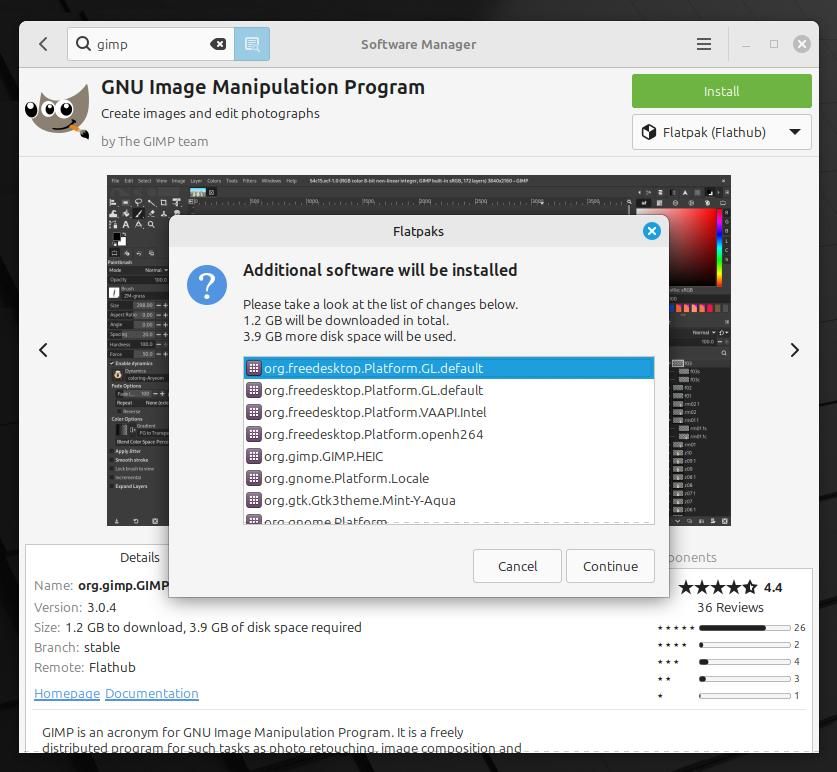Select org.gtk.Gtk3theme.Mint-Y-Aqua entry
Viewport: 837px width, 772px height.
[448, 500]
